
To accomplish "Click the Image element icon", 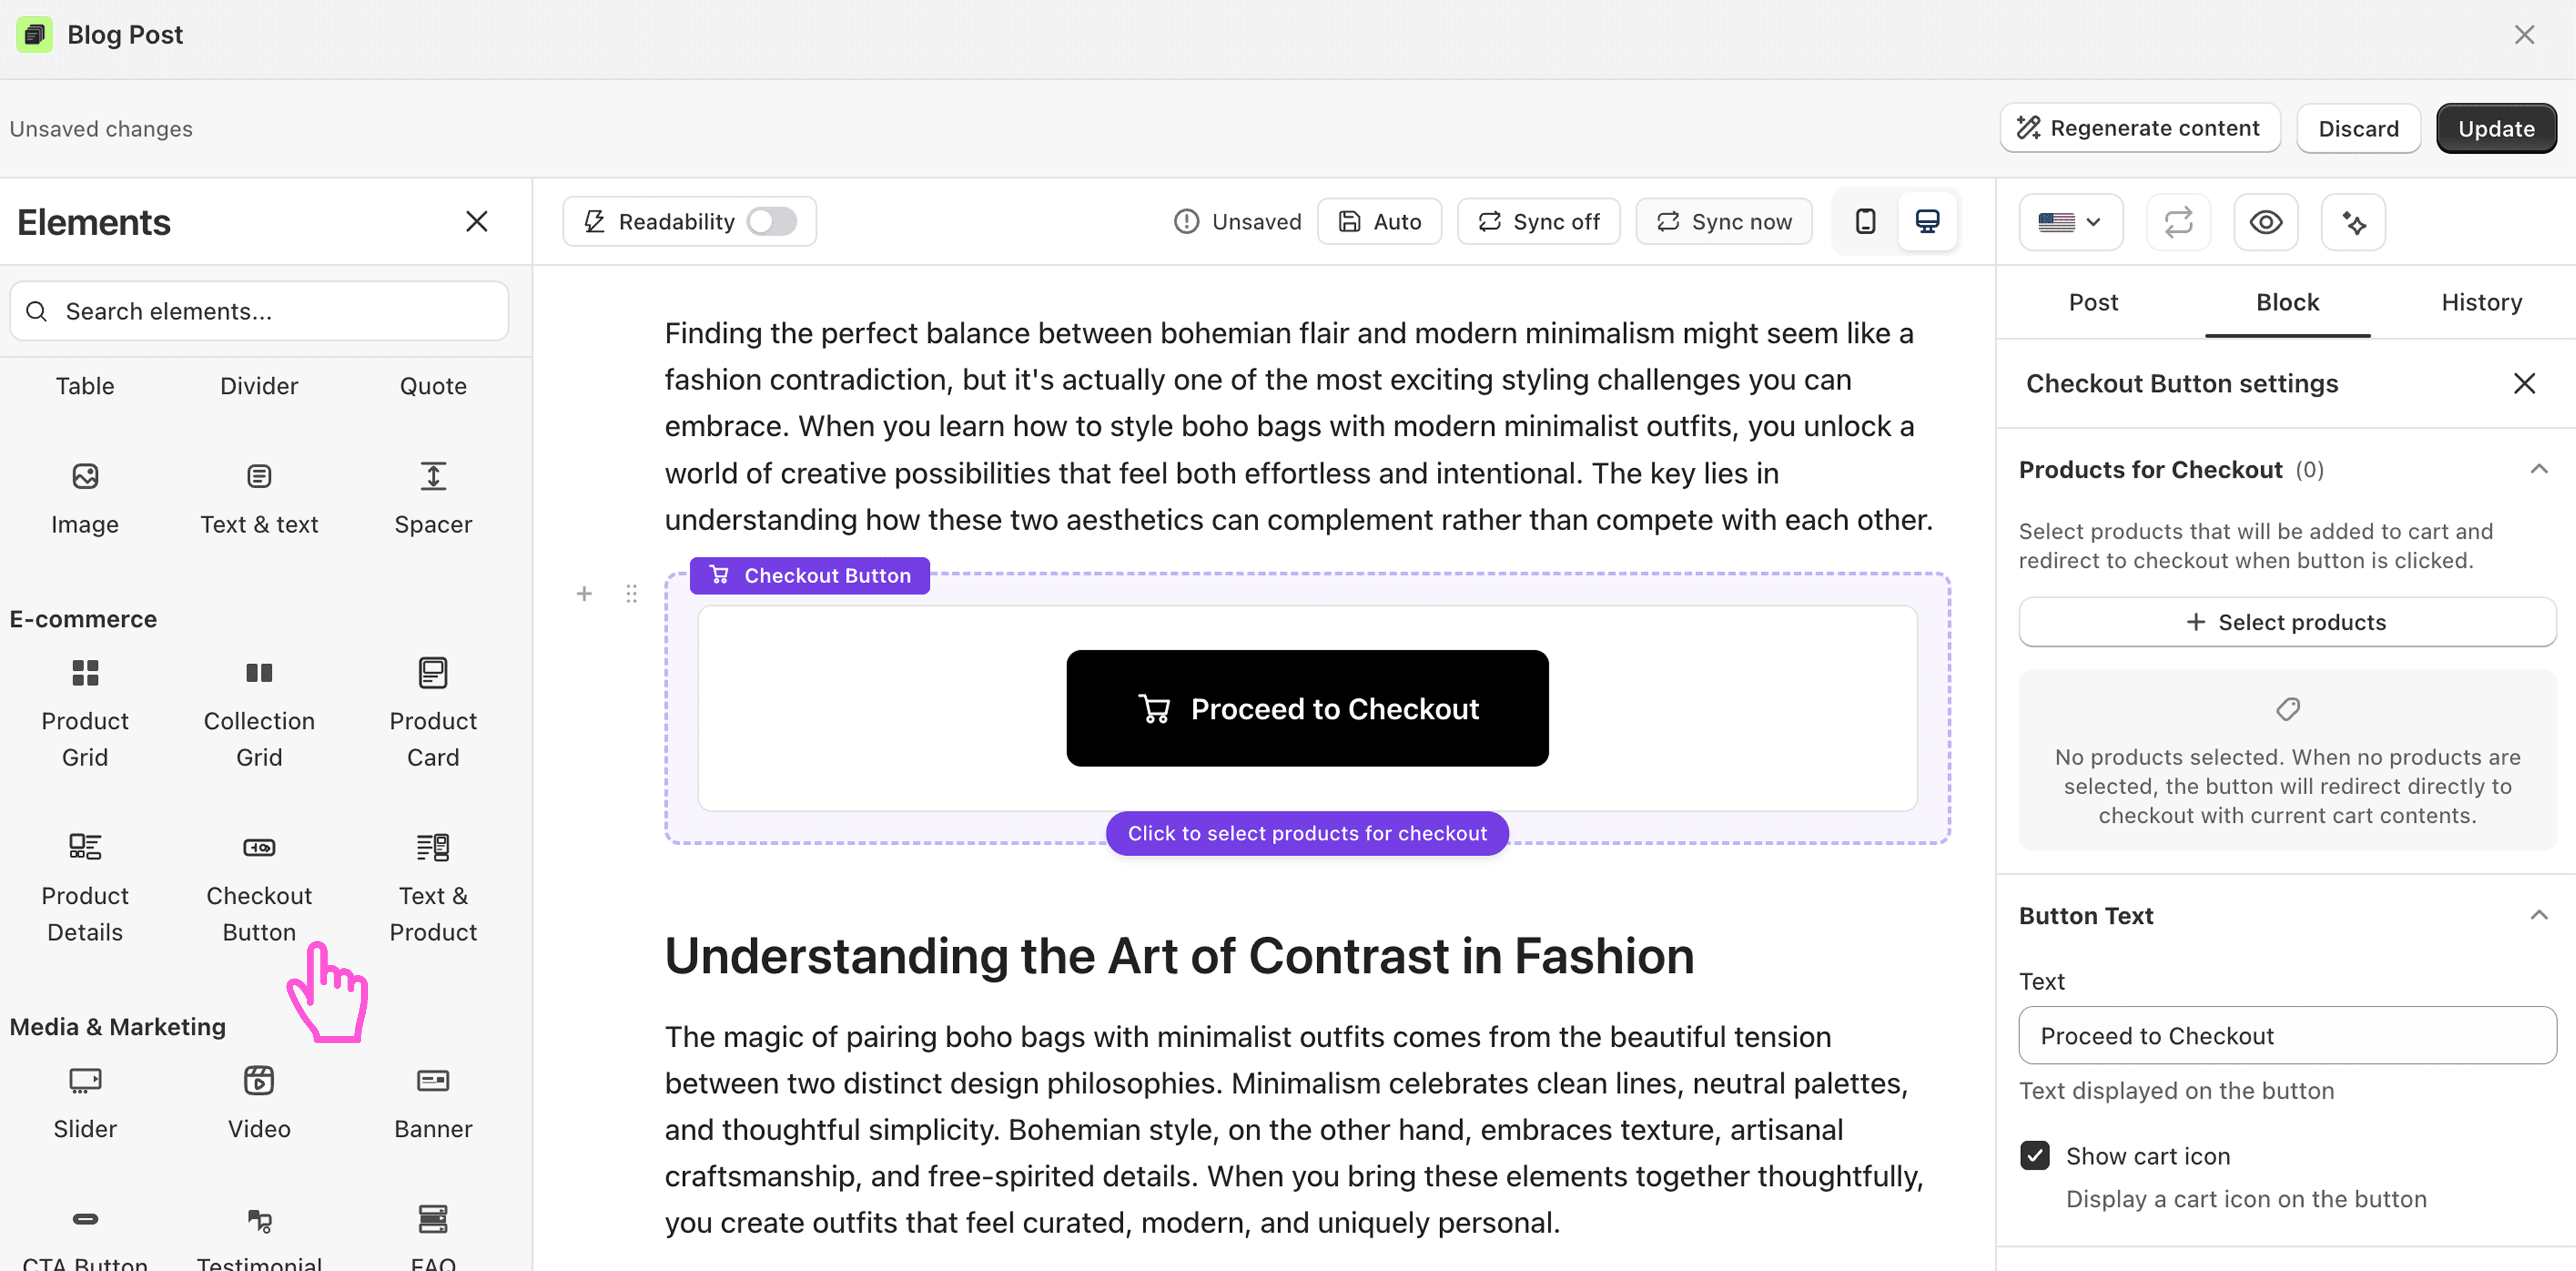I will pyautogui.click(x=85, y=476).
